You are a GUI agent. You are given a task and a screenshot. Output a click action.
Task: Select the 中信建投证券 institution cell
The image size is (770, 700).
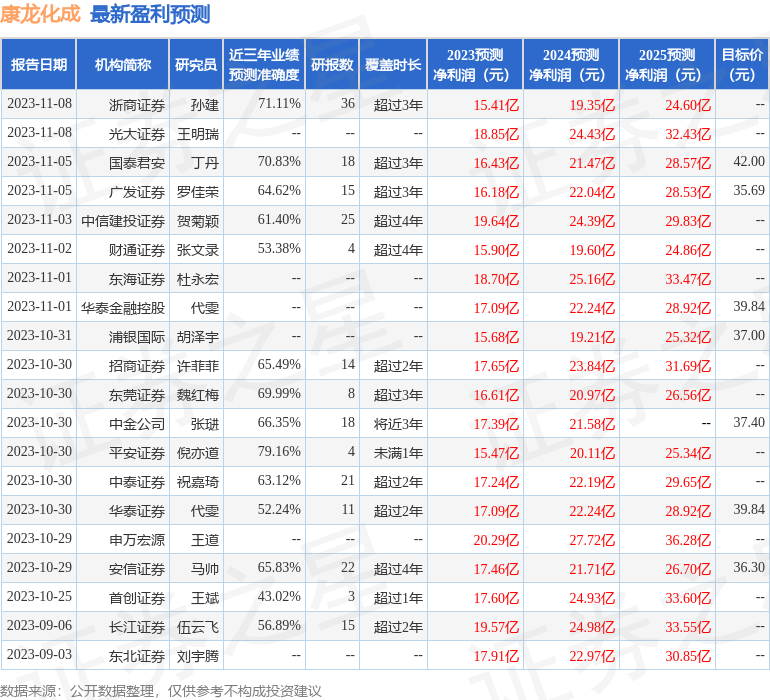123,221
